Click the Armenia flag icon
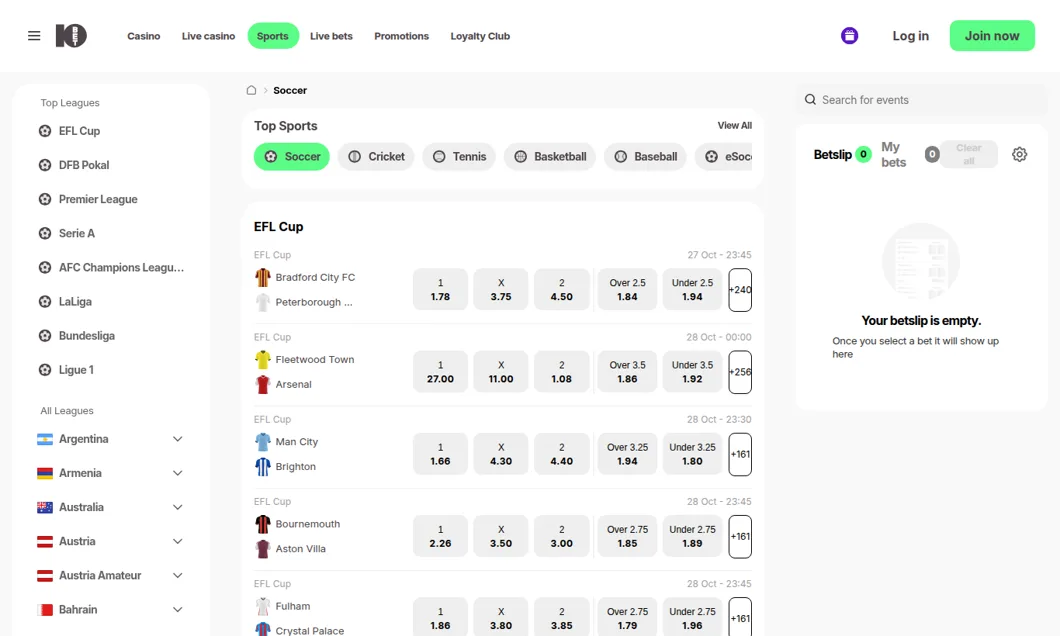 point(45,473)
